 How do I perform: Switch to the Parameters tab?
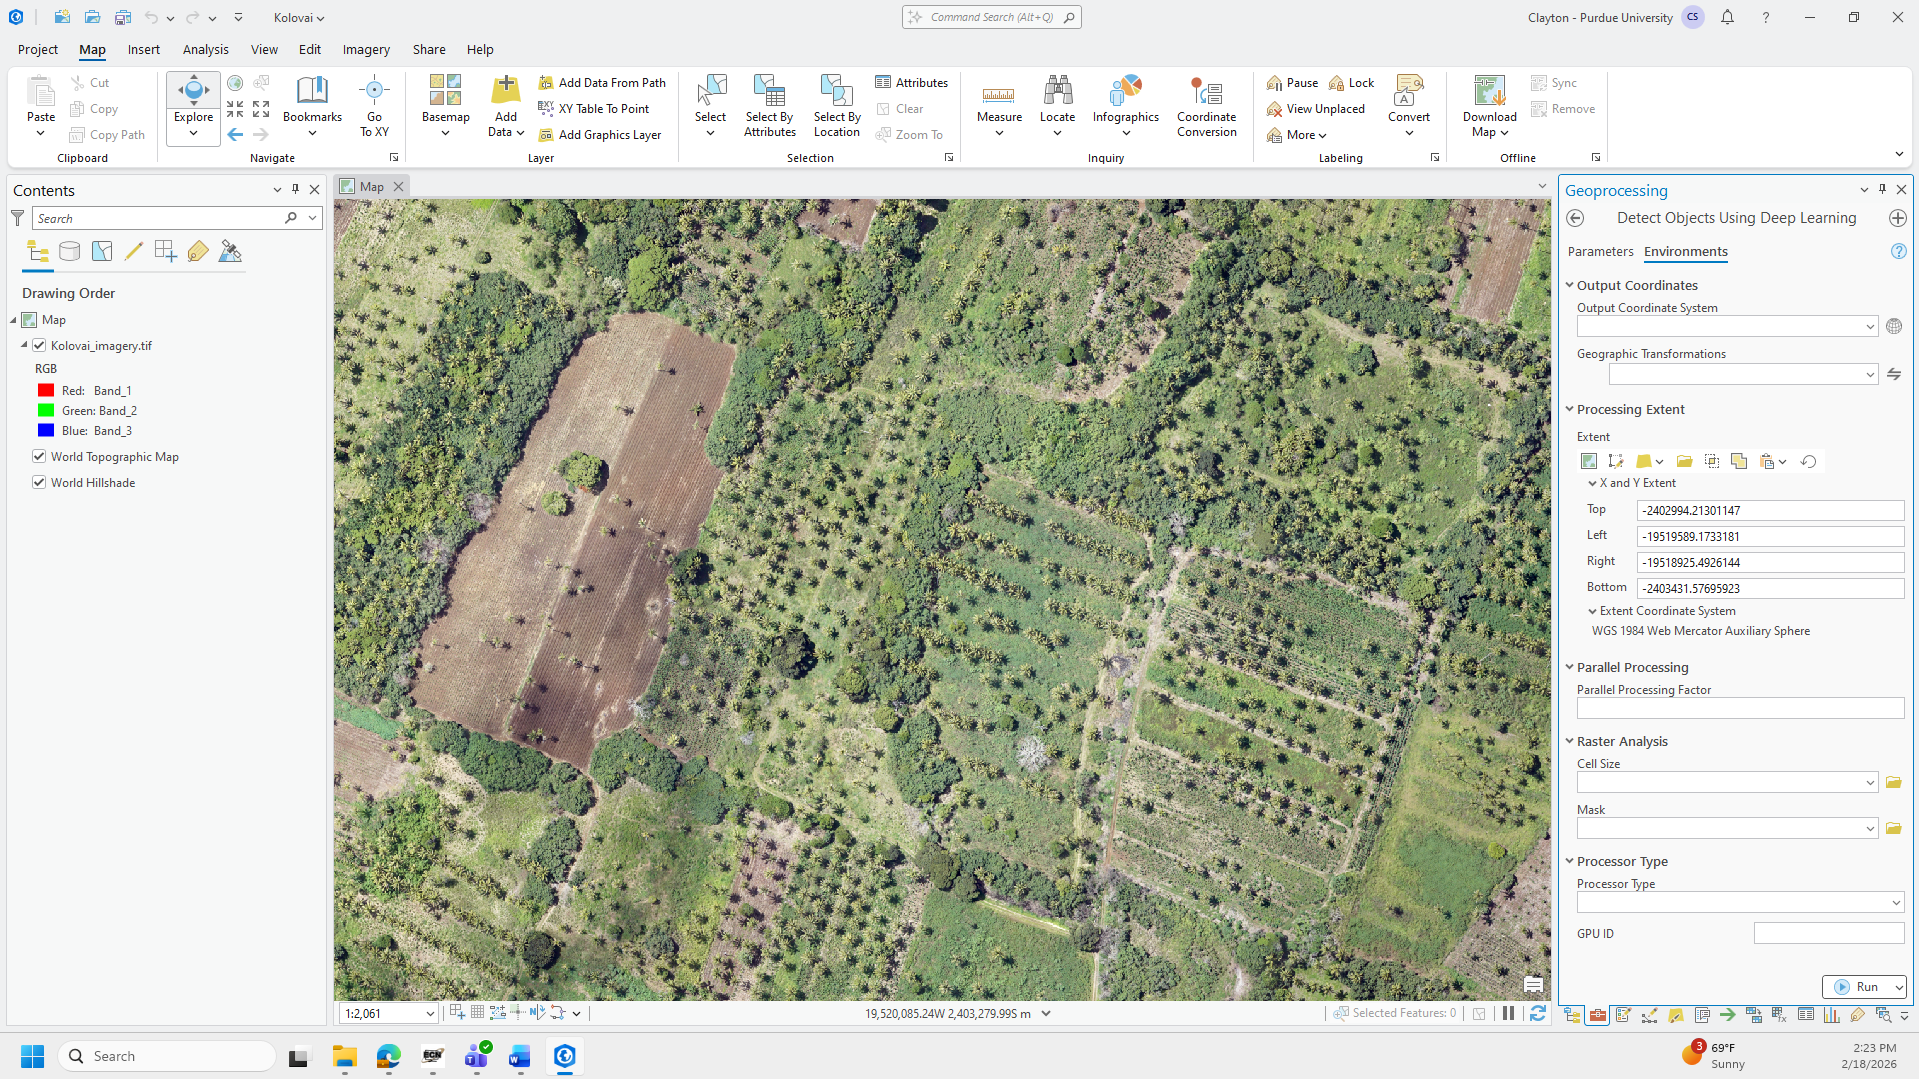click(x=1600, y=252)
